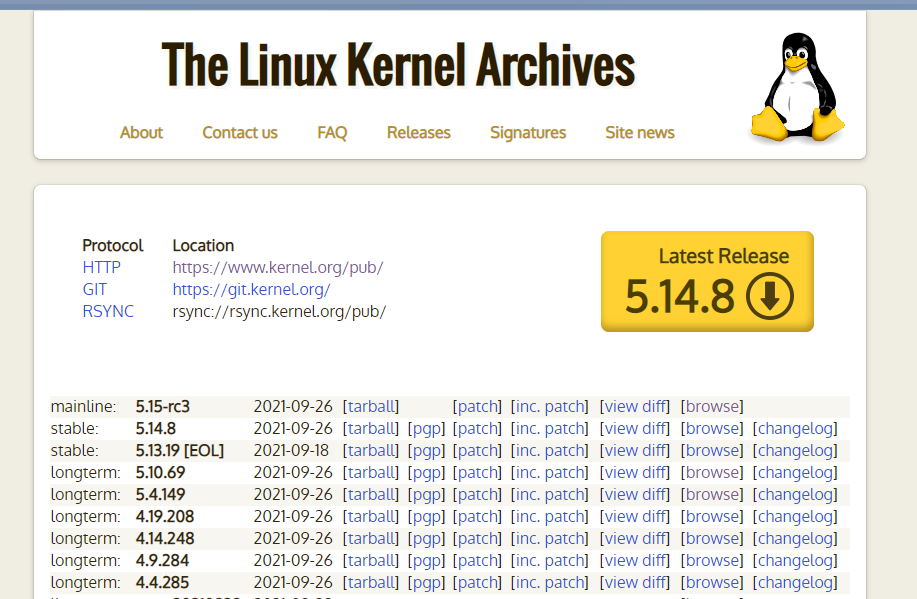917x599 pixels.
Task: Open pgp for longterm 5.10.69
Action: tap(426, 473)
